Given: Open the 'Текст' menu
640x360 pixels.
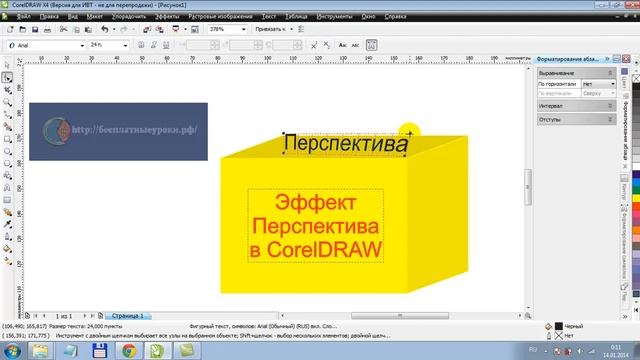Looking at the screenshot, I should 269,16.
